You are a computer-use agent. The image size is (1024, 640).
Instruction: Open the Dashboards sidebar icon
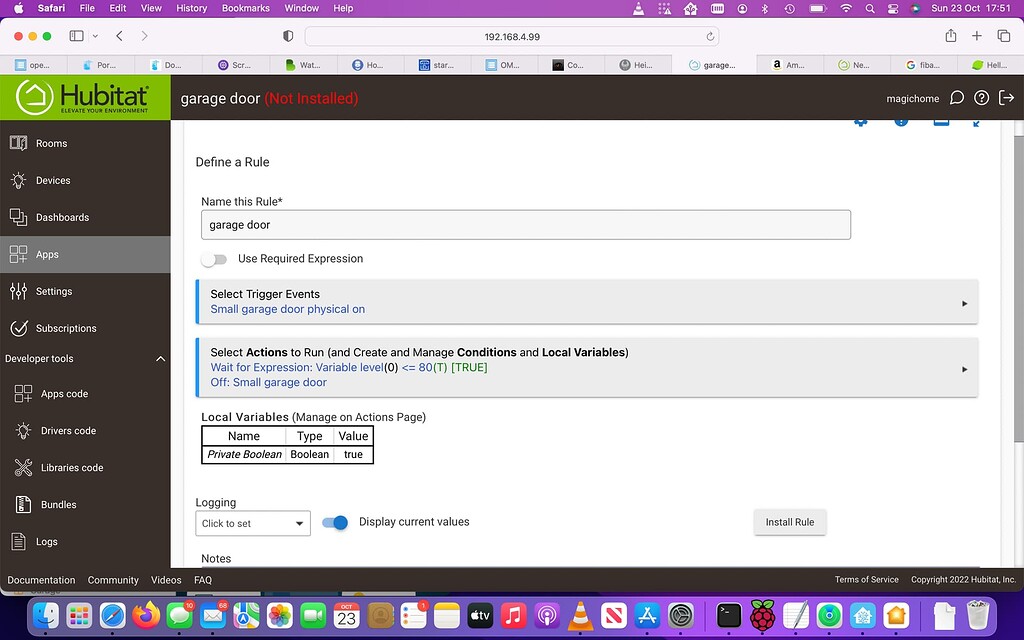(18, 217)
